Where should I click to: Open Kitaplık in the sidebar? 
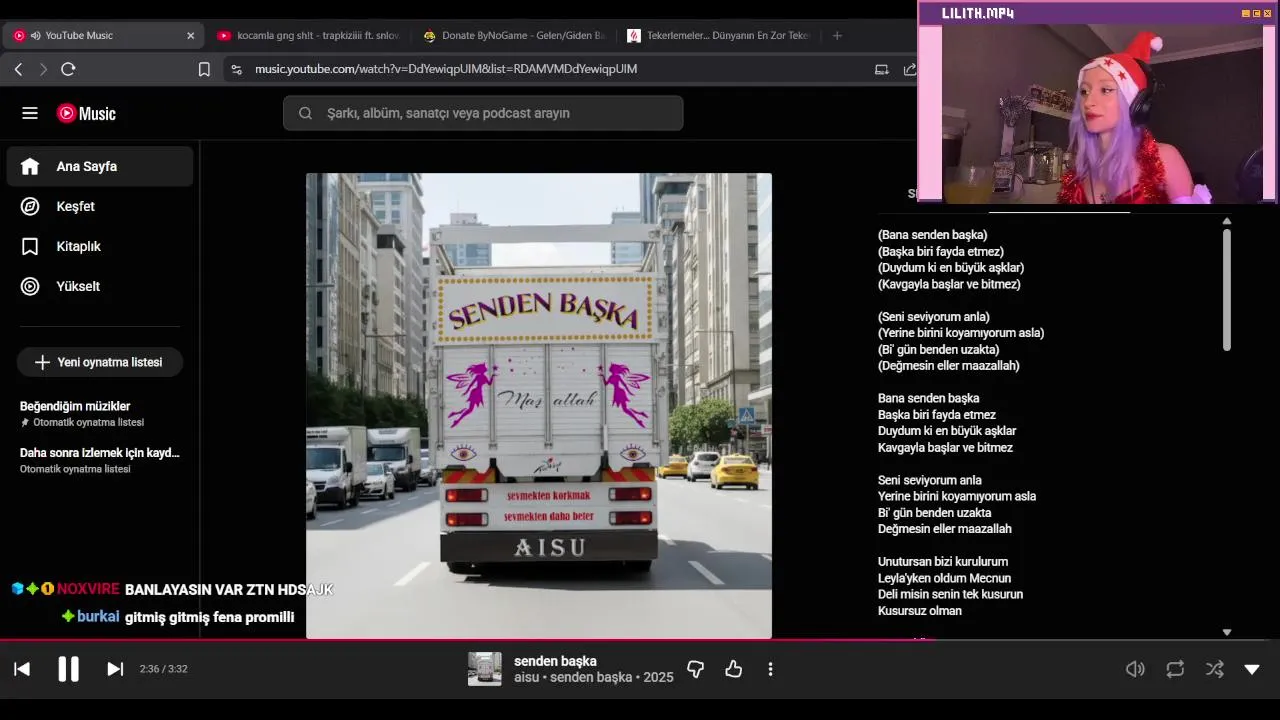[x=100, y=246]
